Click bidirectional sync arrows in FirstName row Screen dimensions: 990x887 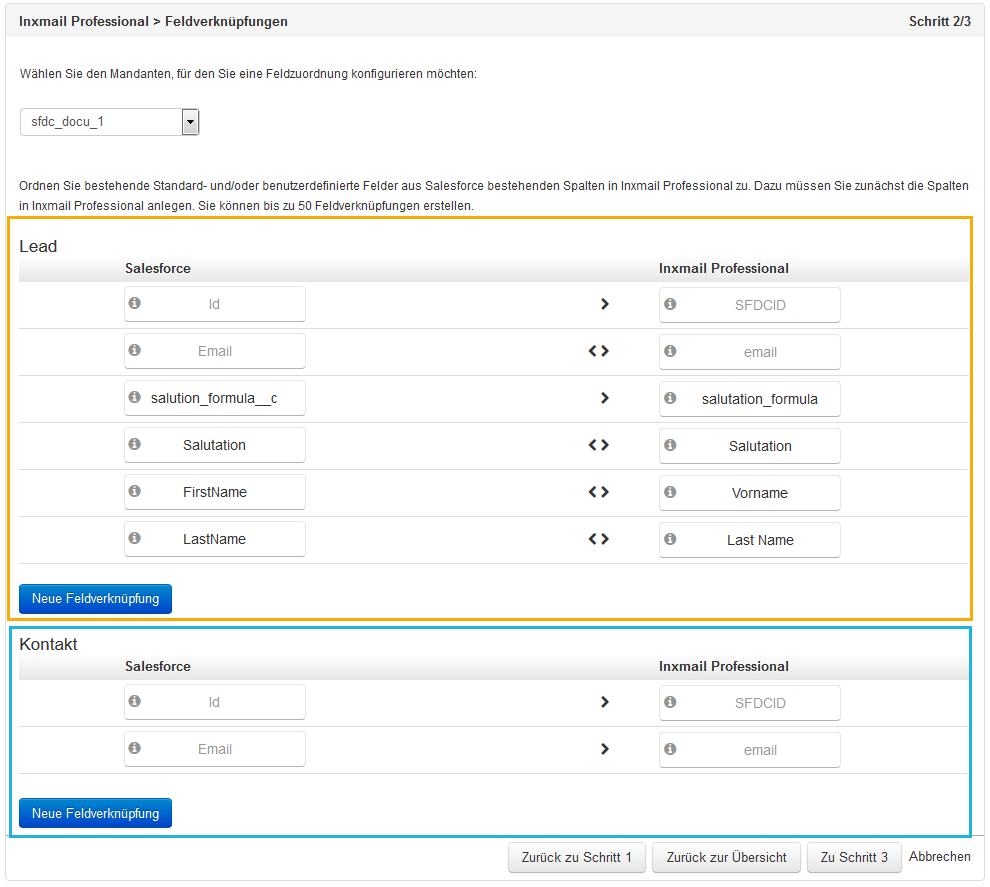pos(599,492)
